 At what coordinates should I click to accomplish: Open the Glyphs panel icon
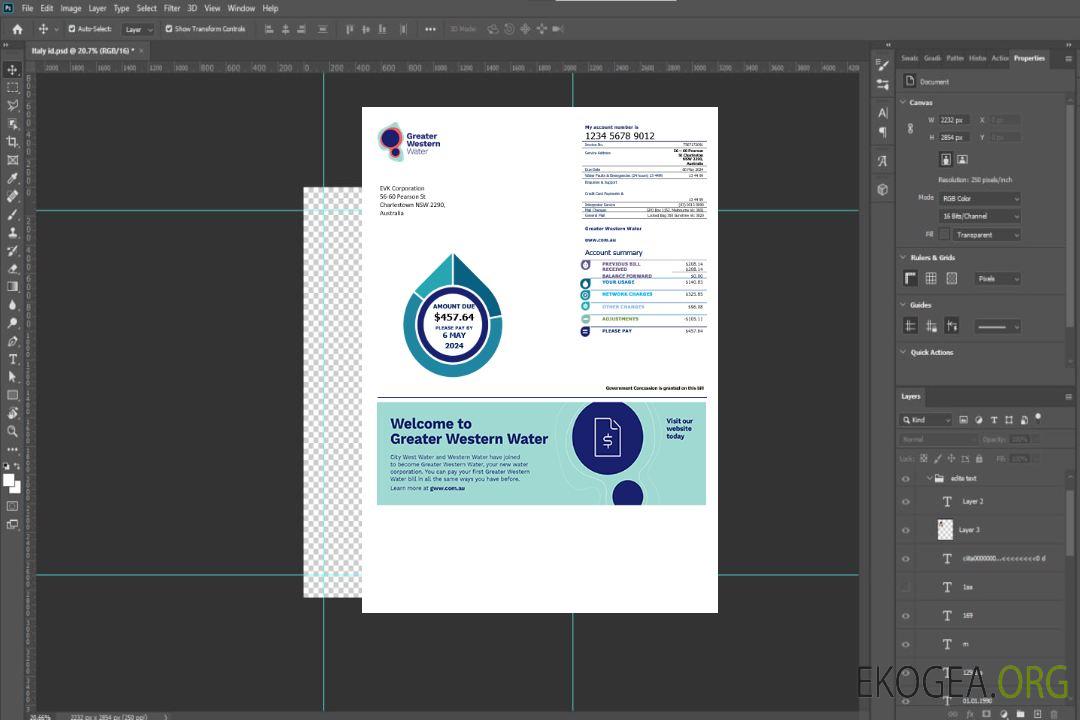pos(883,161)
